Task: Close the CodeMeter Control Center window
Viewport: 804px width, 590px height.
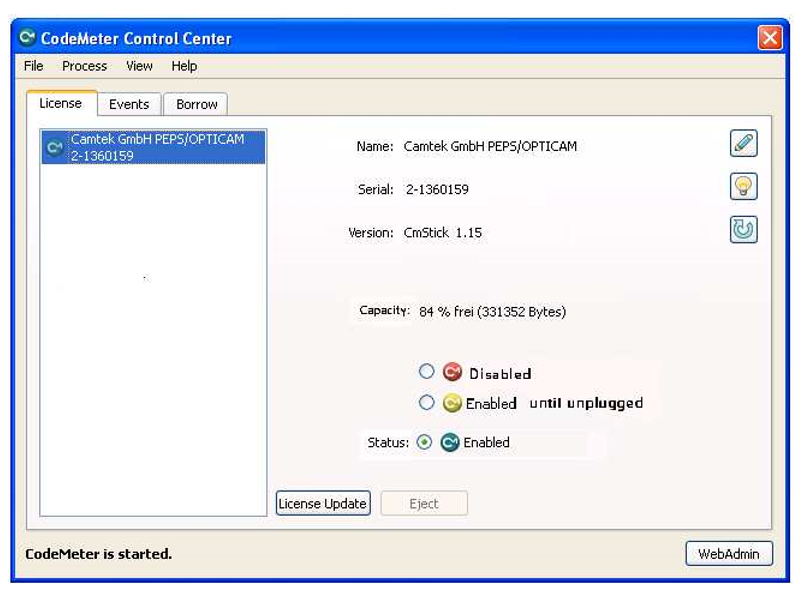Action: pyautogui.click(x=770, y=38)
